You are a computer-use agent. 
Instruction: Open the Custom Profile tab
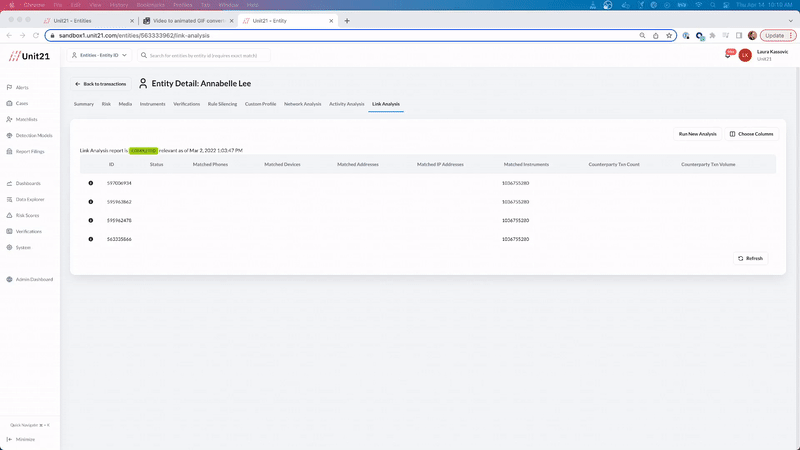[260, 104]
